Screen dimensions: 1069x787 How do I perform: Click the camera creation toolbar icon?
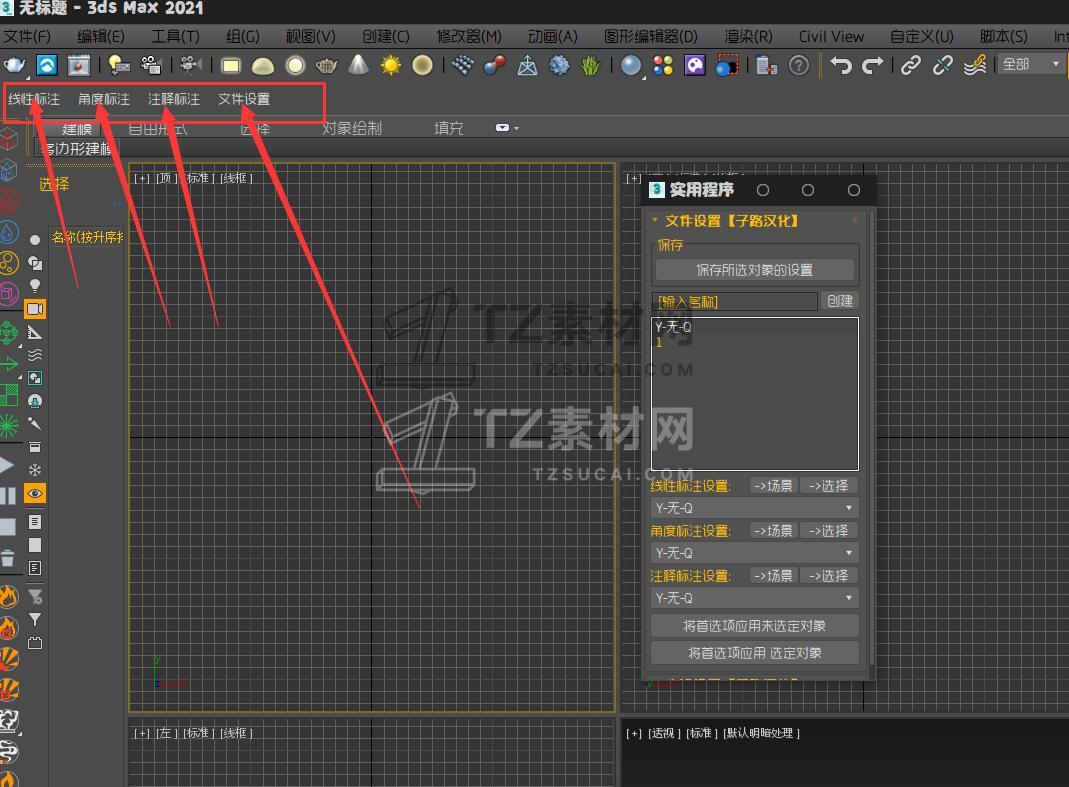pos(151,65)
